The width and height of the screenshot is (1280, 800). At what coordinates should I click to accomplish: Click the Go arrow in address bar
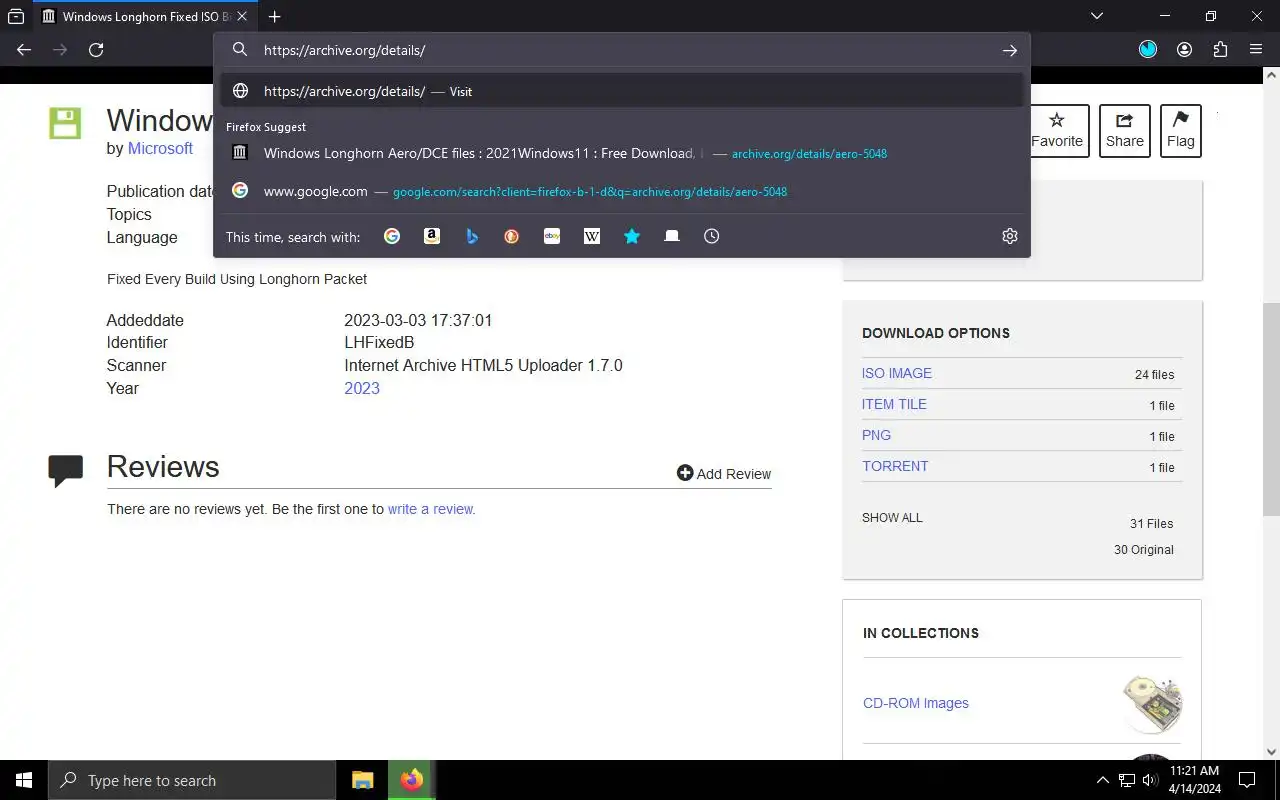tap(1010, 50)
